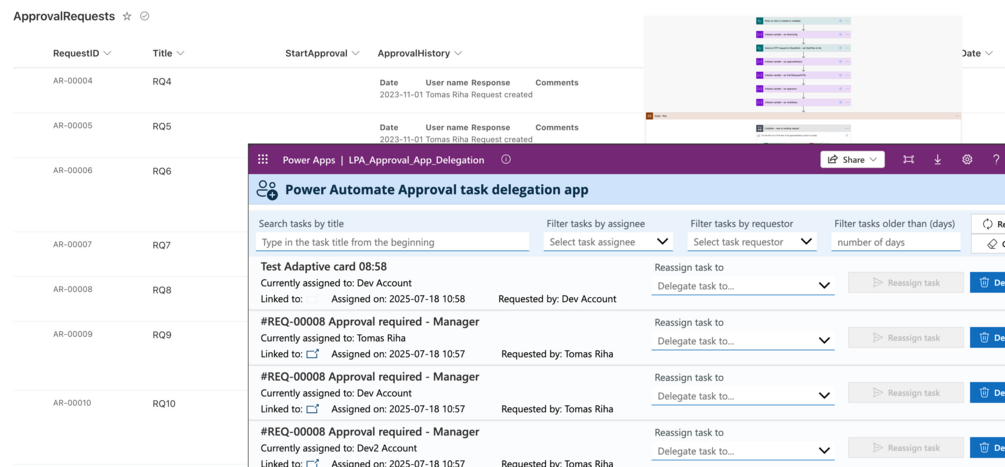Click the download icon in Power Apps header

click(938, 160)
